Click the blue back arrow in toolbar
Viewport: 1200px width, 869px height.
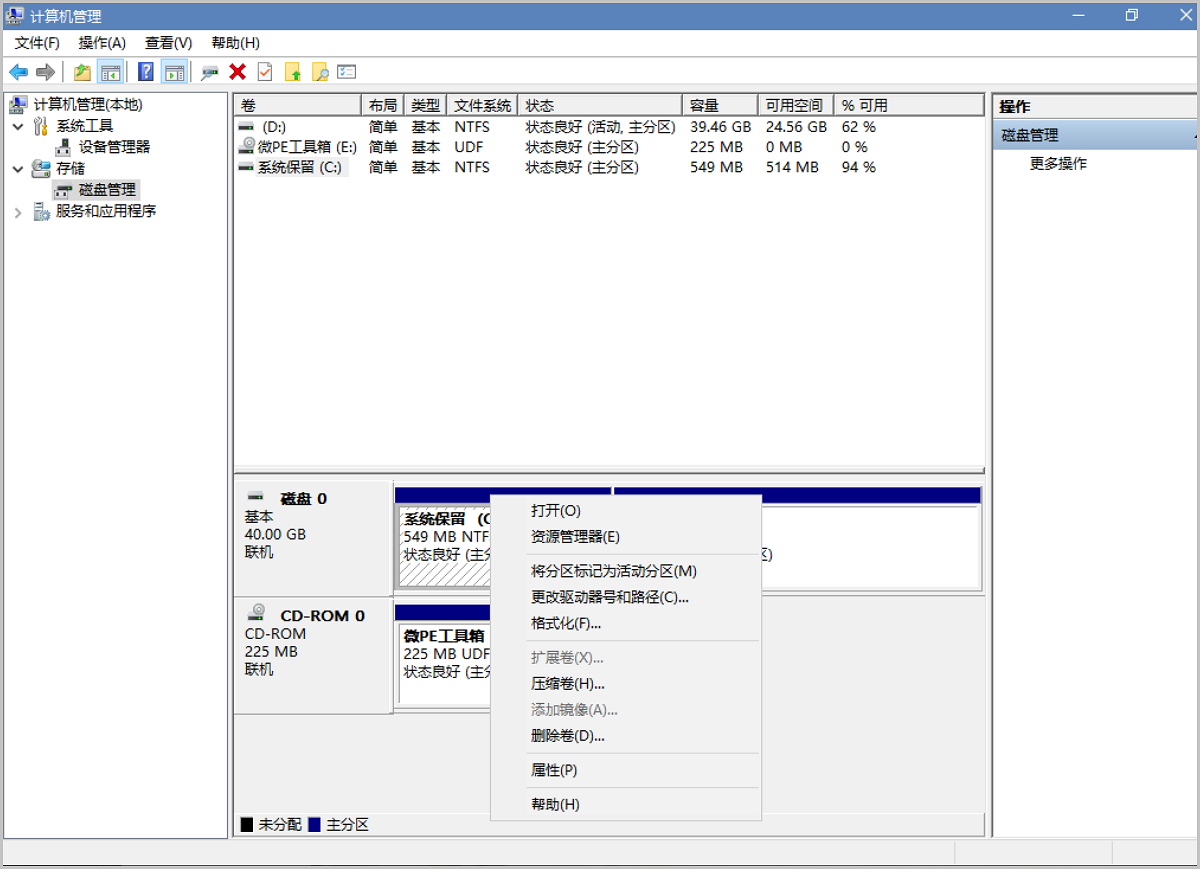click(x=18, y=72)
